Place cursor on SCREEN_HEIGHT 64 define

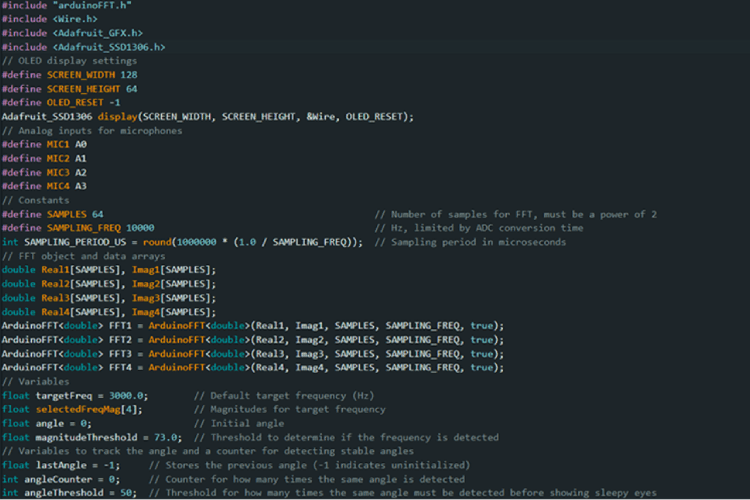point(72,89)
